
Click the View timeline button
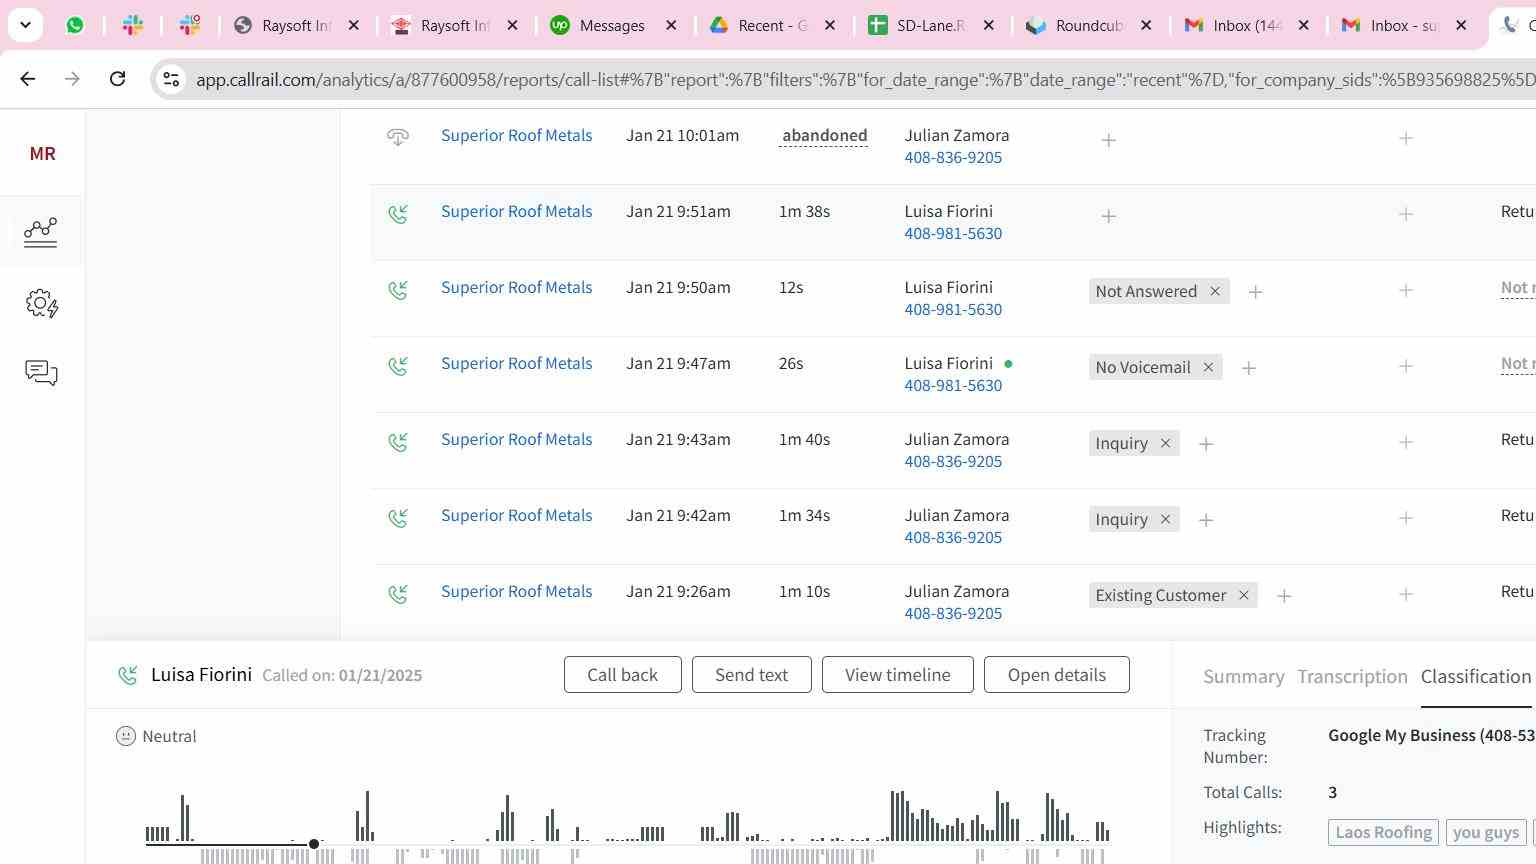tap(898, 675)
